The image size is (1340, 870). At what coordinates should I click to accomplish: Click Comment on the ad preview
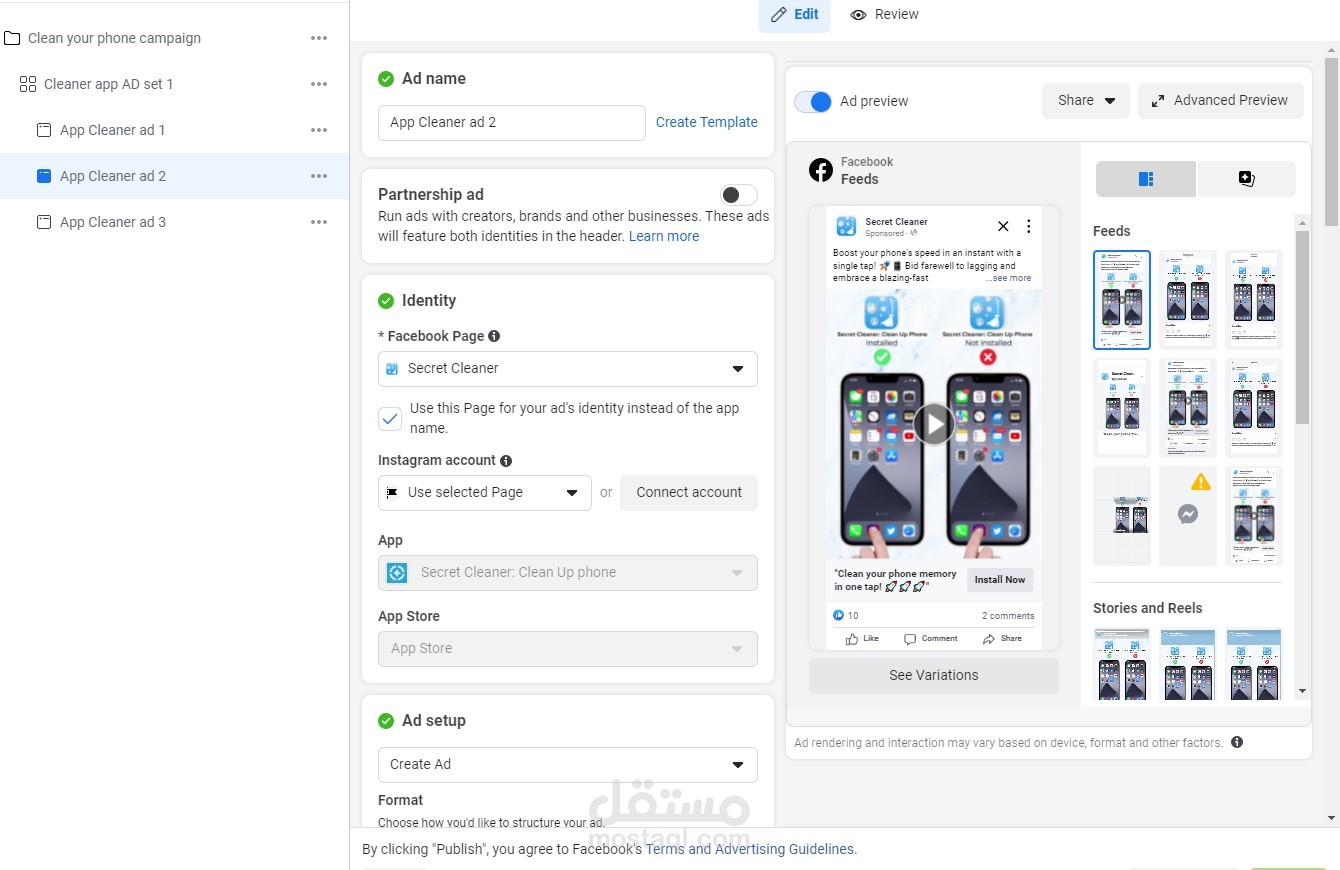tap(930, 638)
